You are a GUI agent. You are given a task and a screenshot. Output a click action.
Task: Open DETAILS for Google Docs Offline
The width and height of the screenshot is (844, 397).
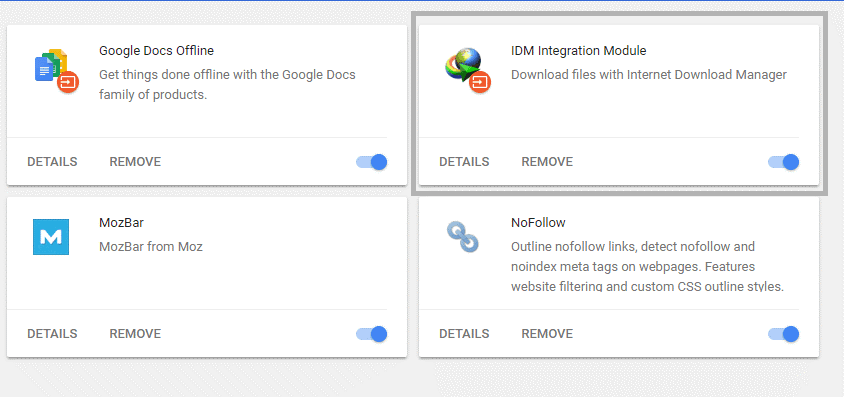(x=52, y=162)
